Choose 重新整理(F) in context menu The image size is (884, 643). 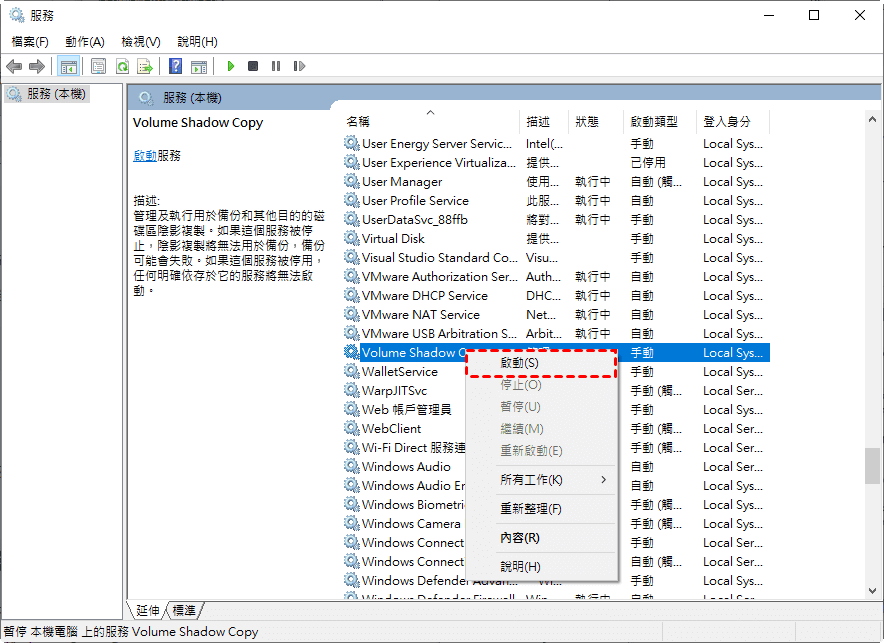(541, 508)
